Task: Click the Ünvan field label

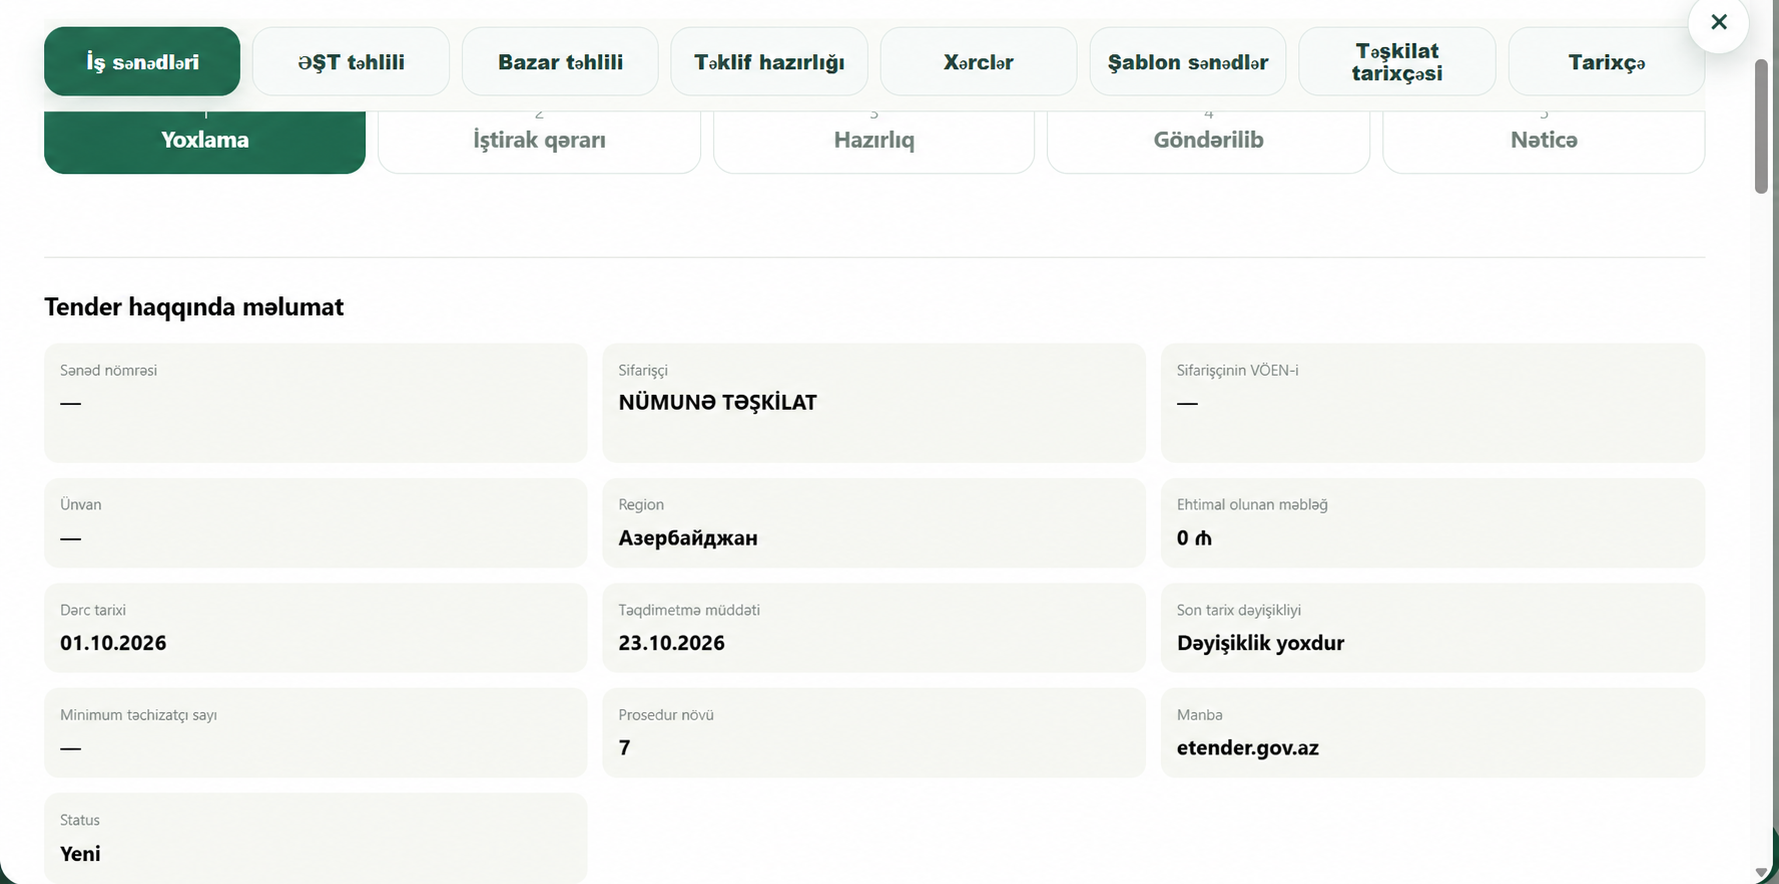Action: point(81,505)
